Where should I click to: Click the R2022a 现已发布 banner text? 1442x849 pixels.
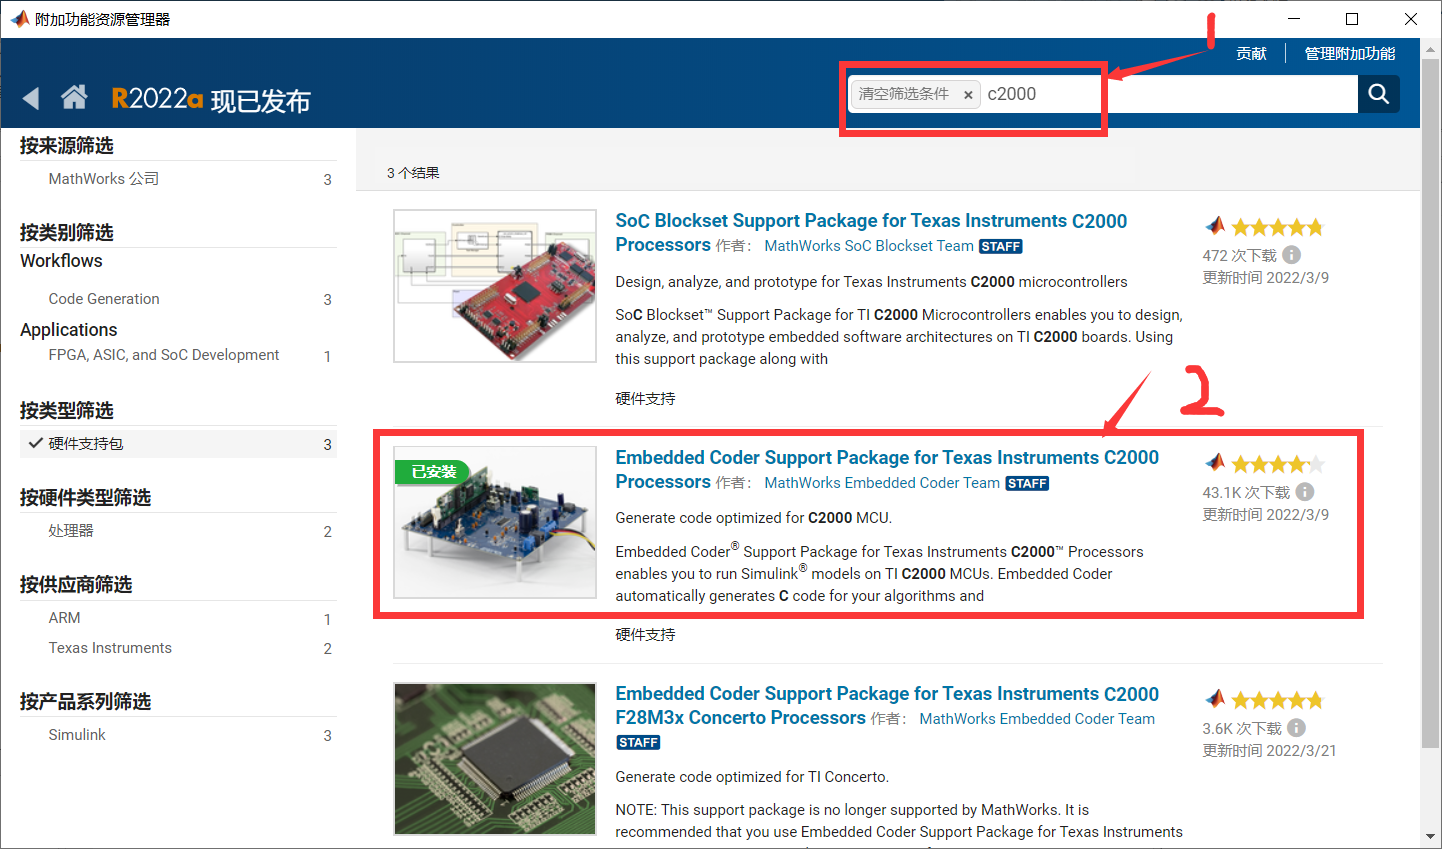pos(211,99)
